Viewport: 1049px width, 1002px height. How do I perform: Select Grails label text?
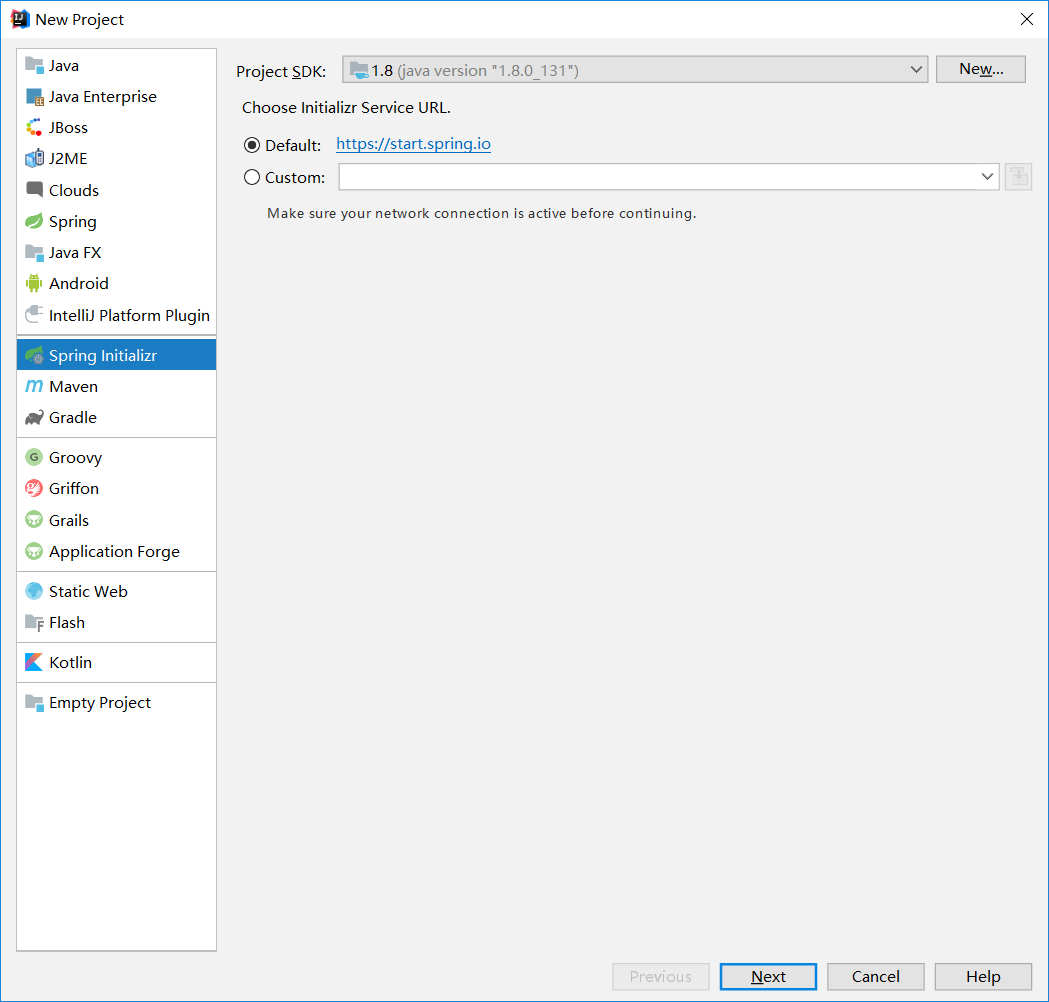[69, 520]
